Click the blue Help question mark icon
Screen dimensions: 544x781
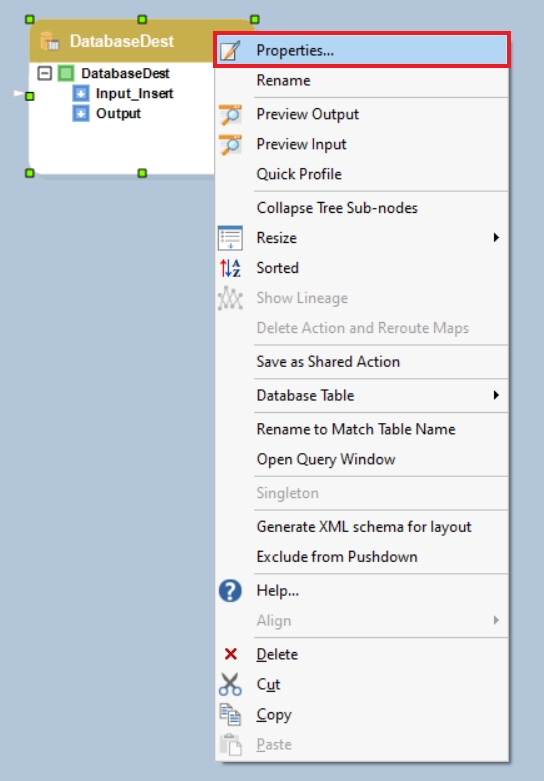tap(230, 591)
